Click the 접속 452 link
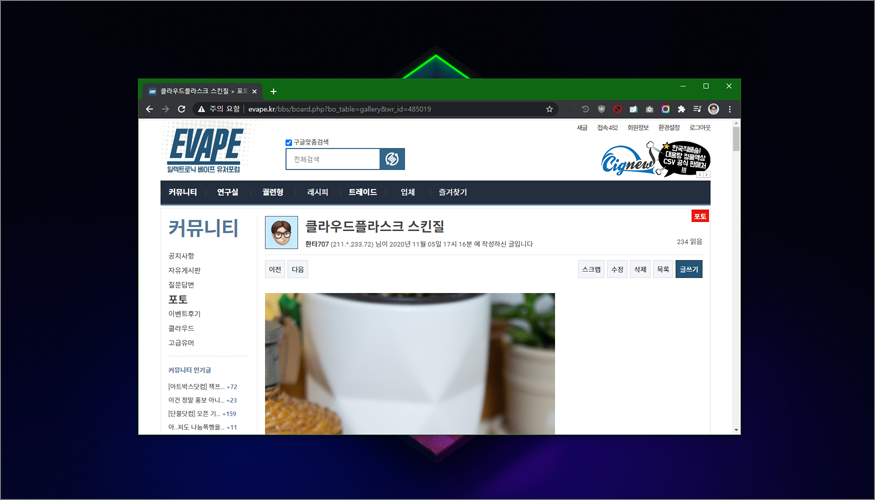The height and width of the screenshot is (500, 875). click(x=608, y=128)
